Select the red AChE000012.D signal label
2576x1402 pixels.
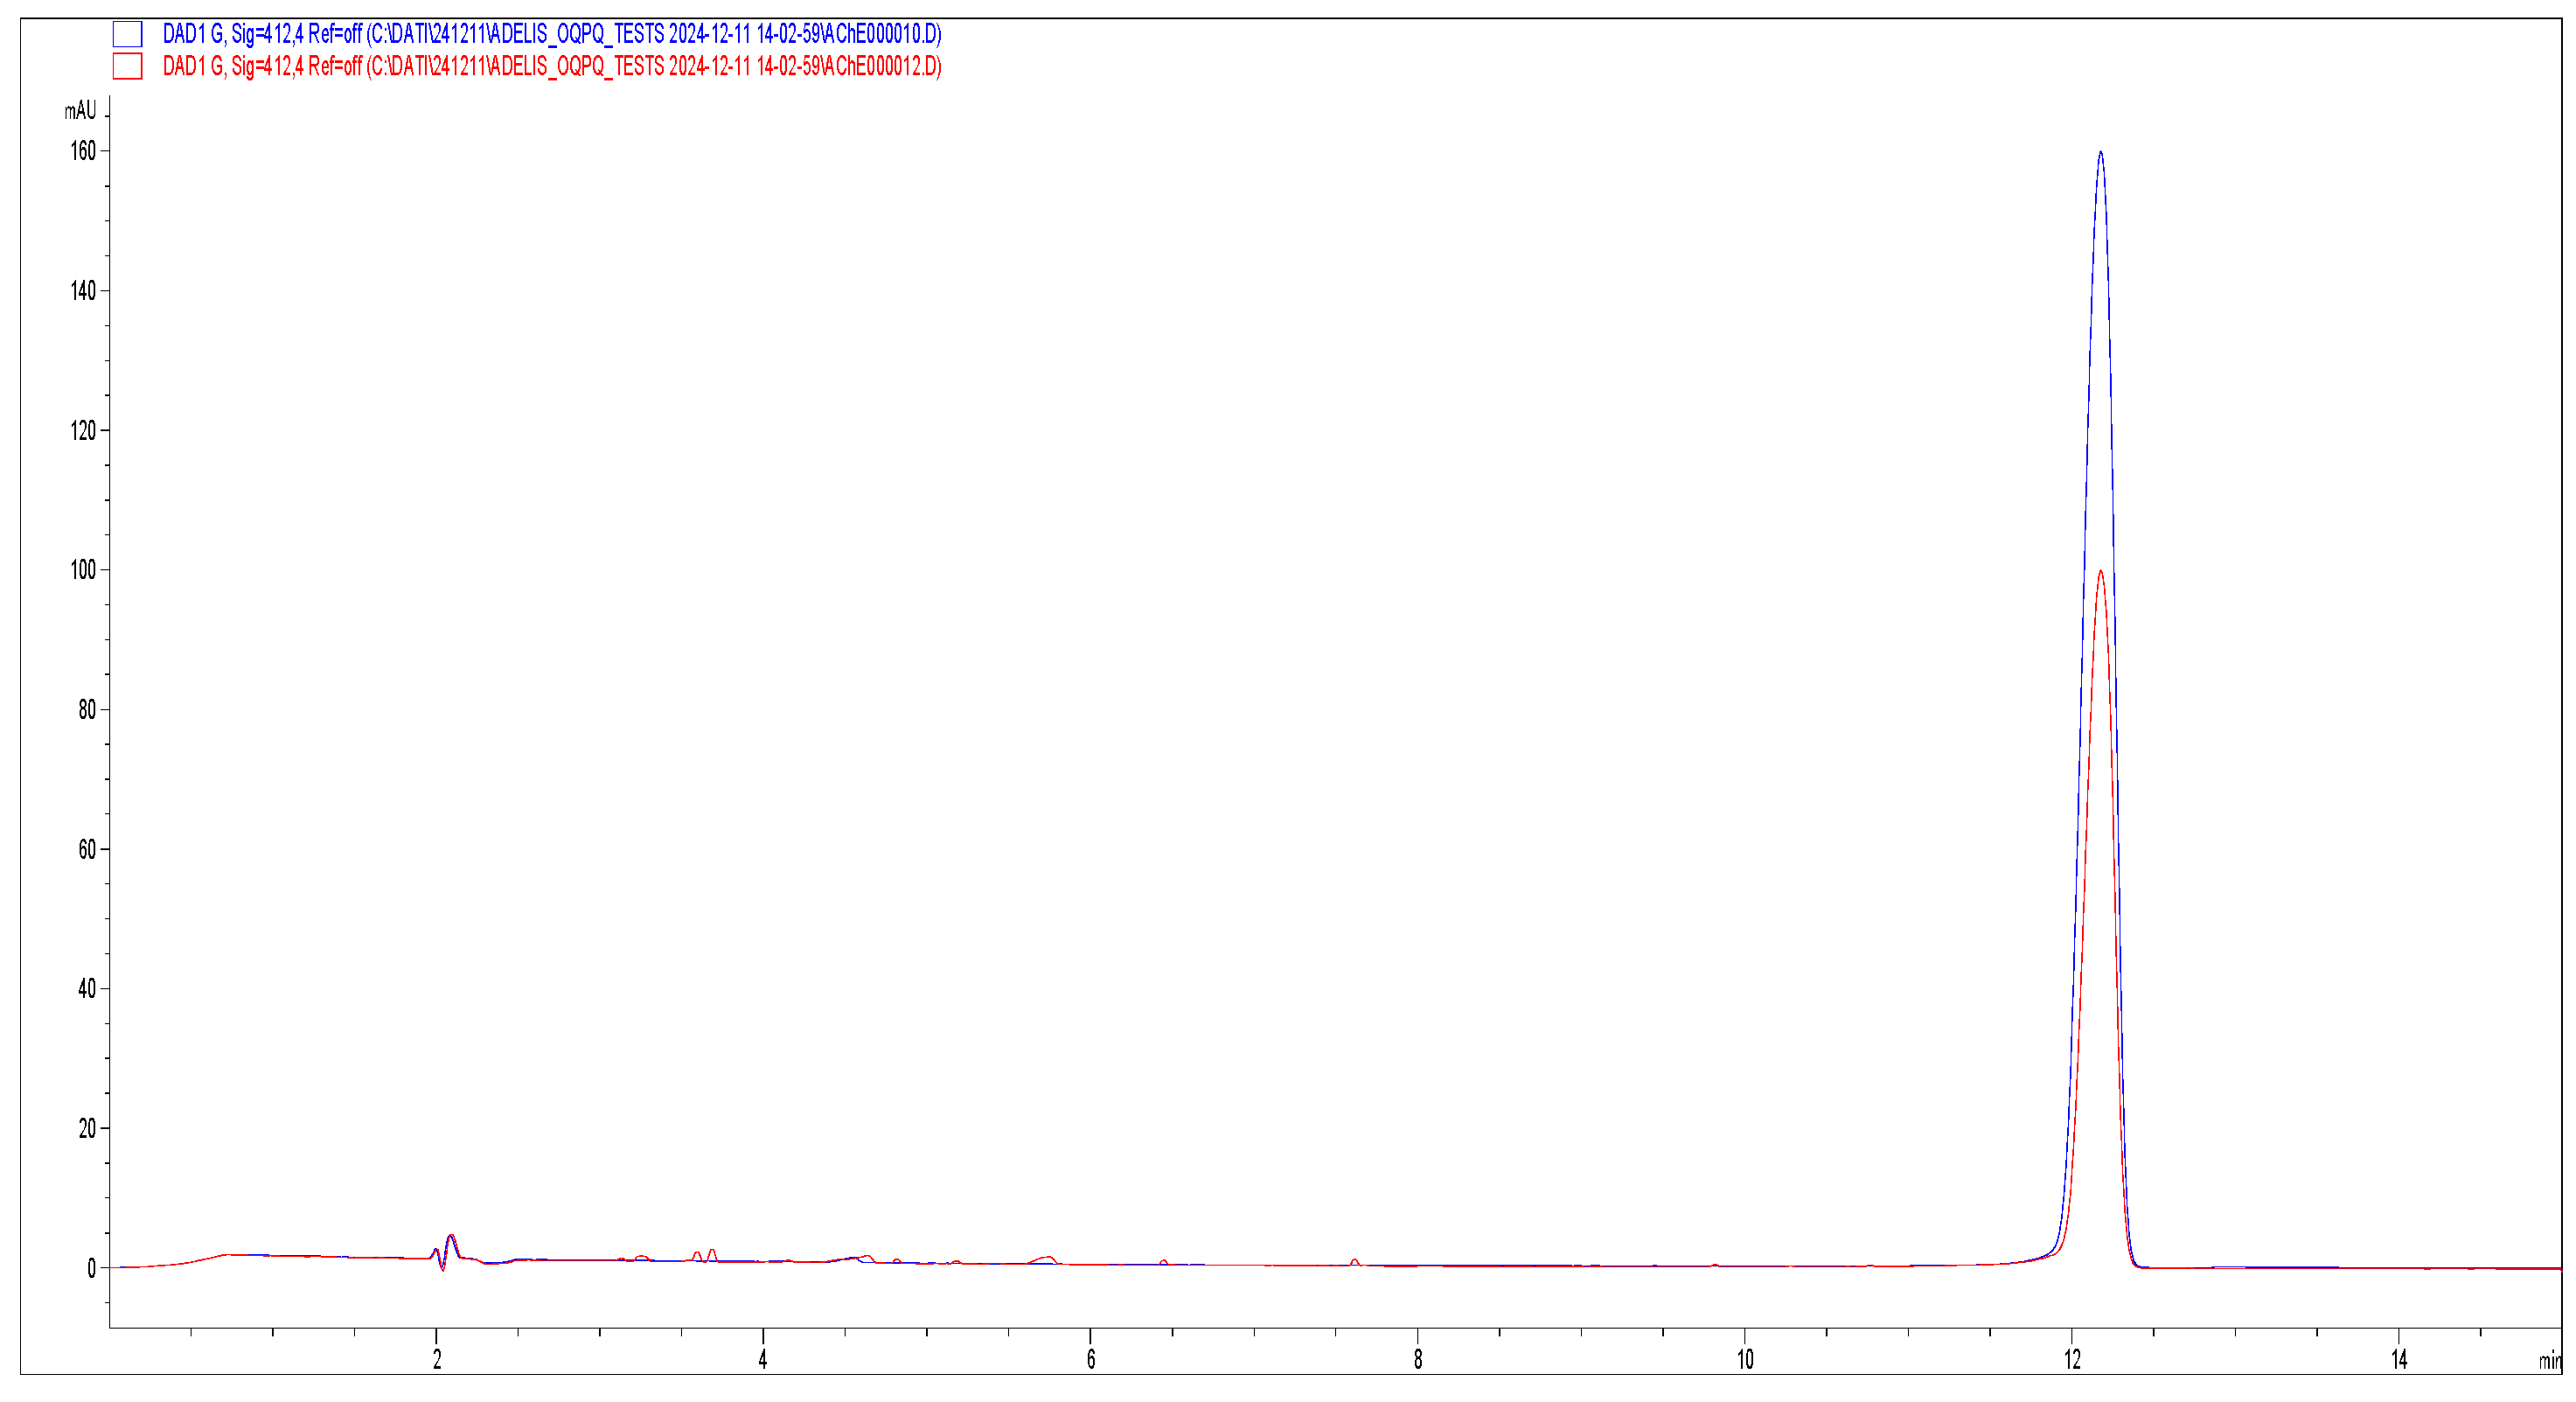click(x=551, y=66)
